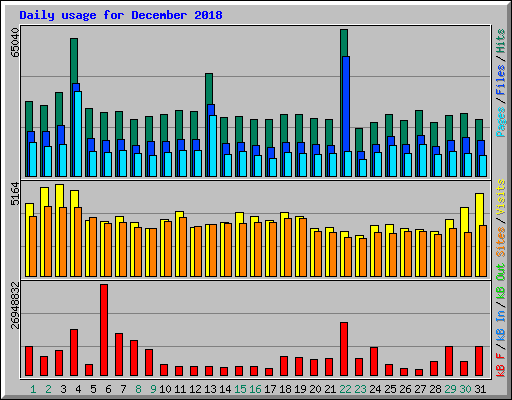Select day label 24 on the axis

coord(375,389)
